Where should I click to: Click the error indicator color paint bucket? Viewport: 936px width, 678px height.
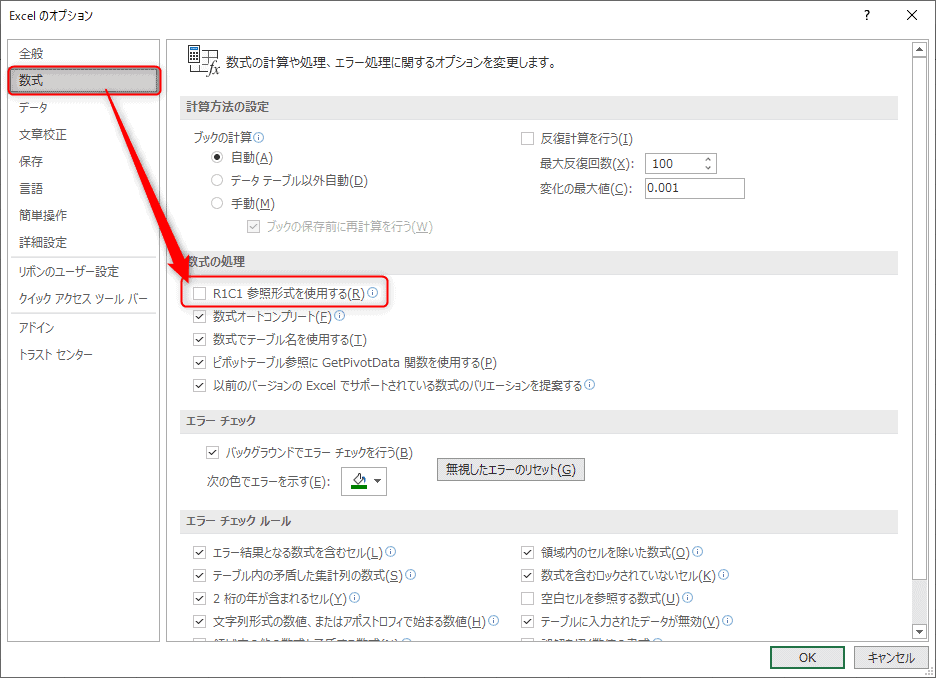359,481
